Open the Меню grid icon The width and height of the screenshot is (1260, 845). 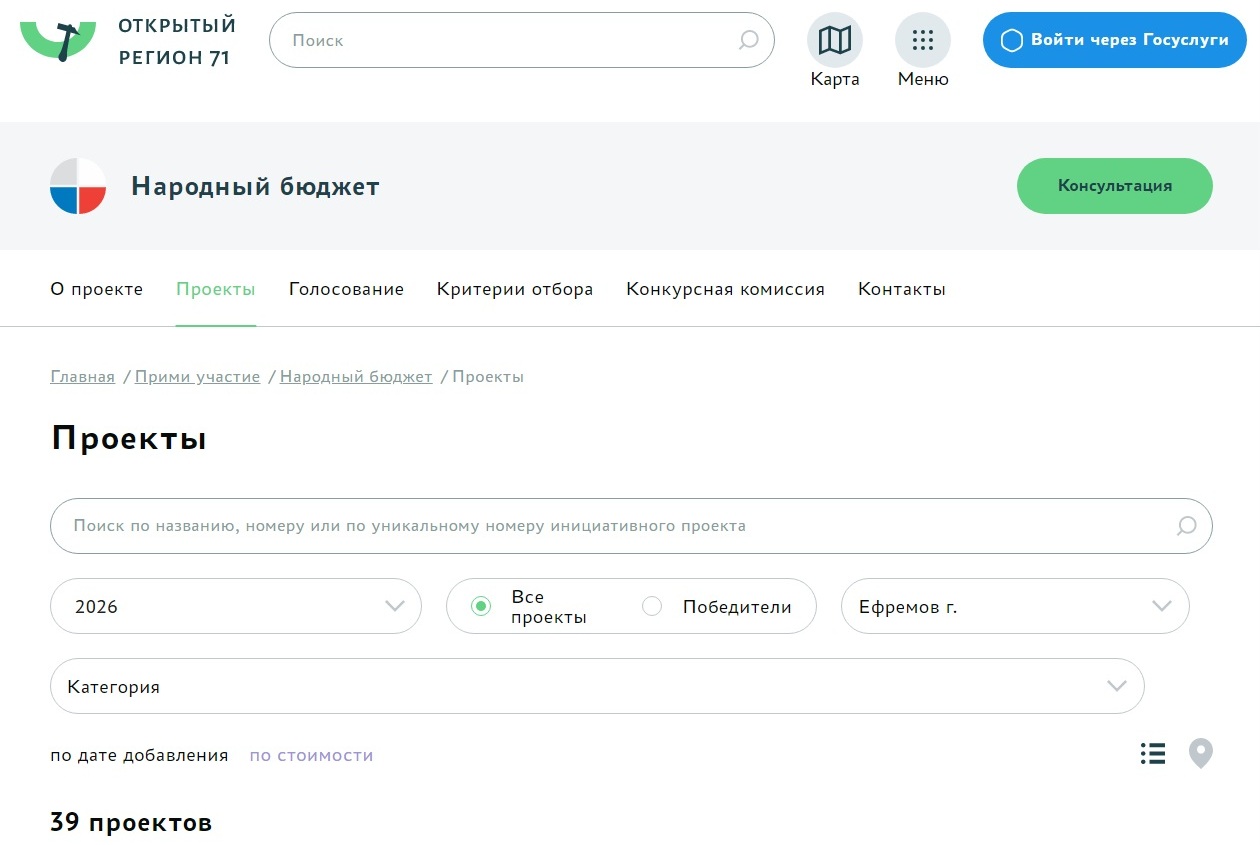tap(922, 41)
